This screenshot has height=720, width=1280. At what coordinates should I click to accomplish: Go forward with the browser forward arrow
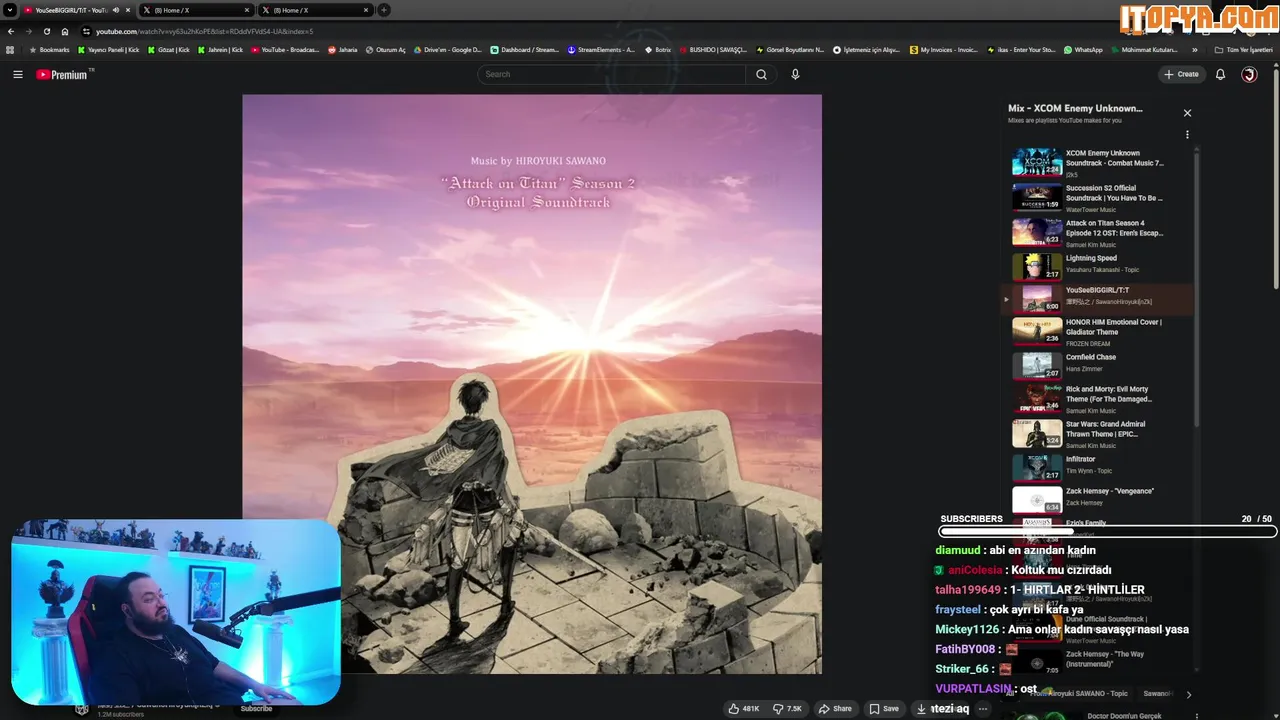[28, 31]
